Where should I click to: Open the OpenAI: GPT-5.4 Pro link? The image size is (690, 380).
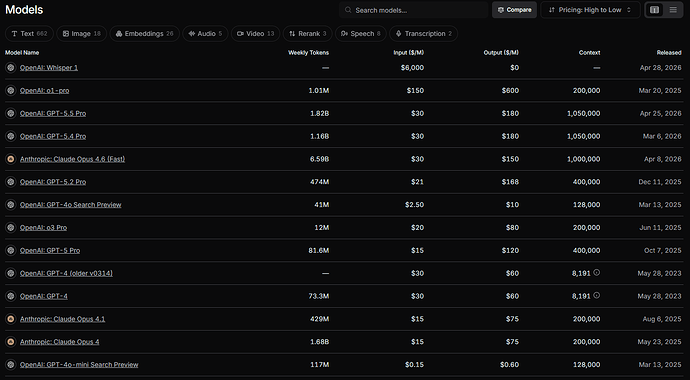click(53, 136)
